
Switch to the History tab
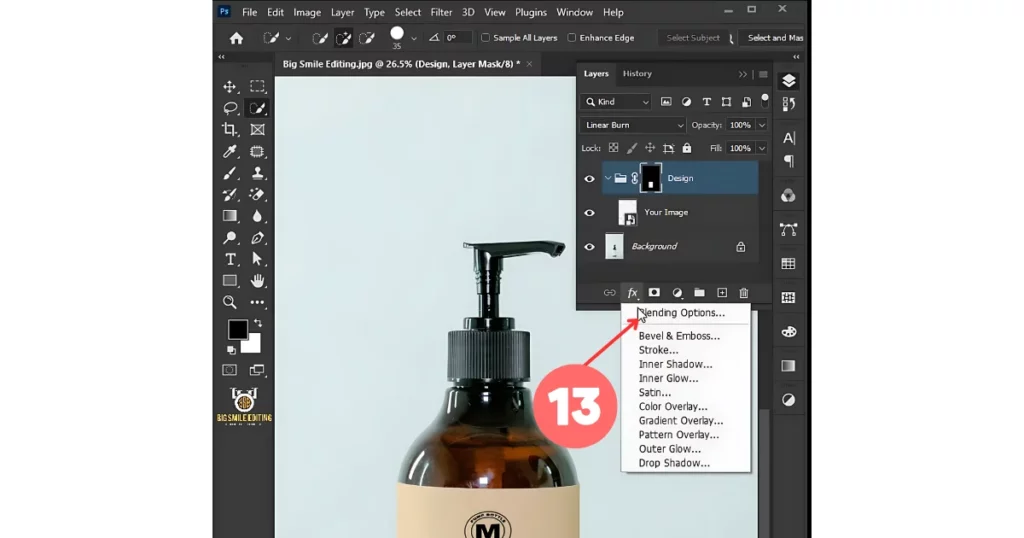pyautogui.click(x=637, y=74)
